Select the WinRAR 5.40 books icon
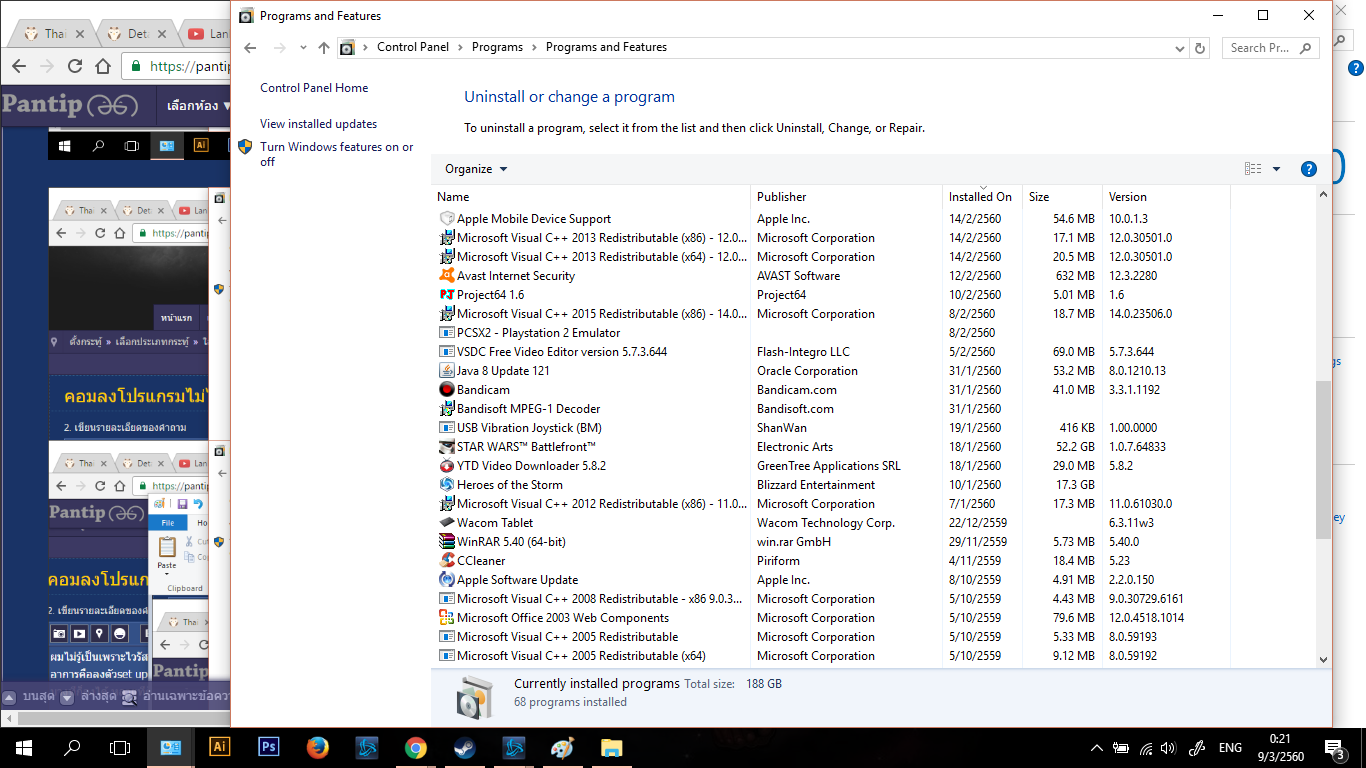This screenshot has height=768, width=1366. [447, 542]
